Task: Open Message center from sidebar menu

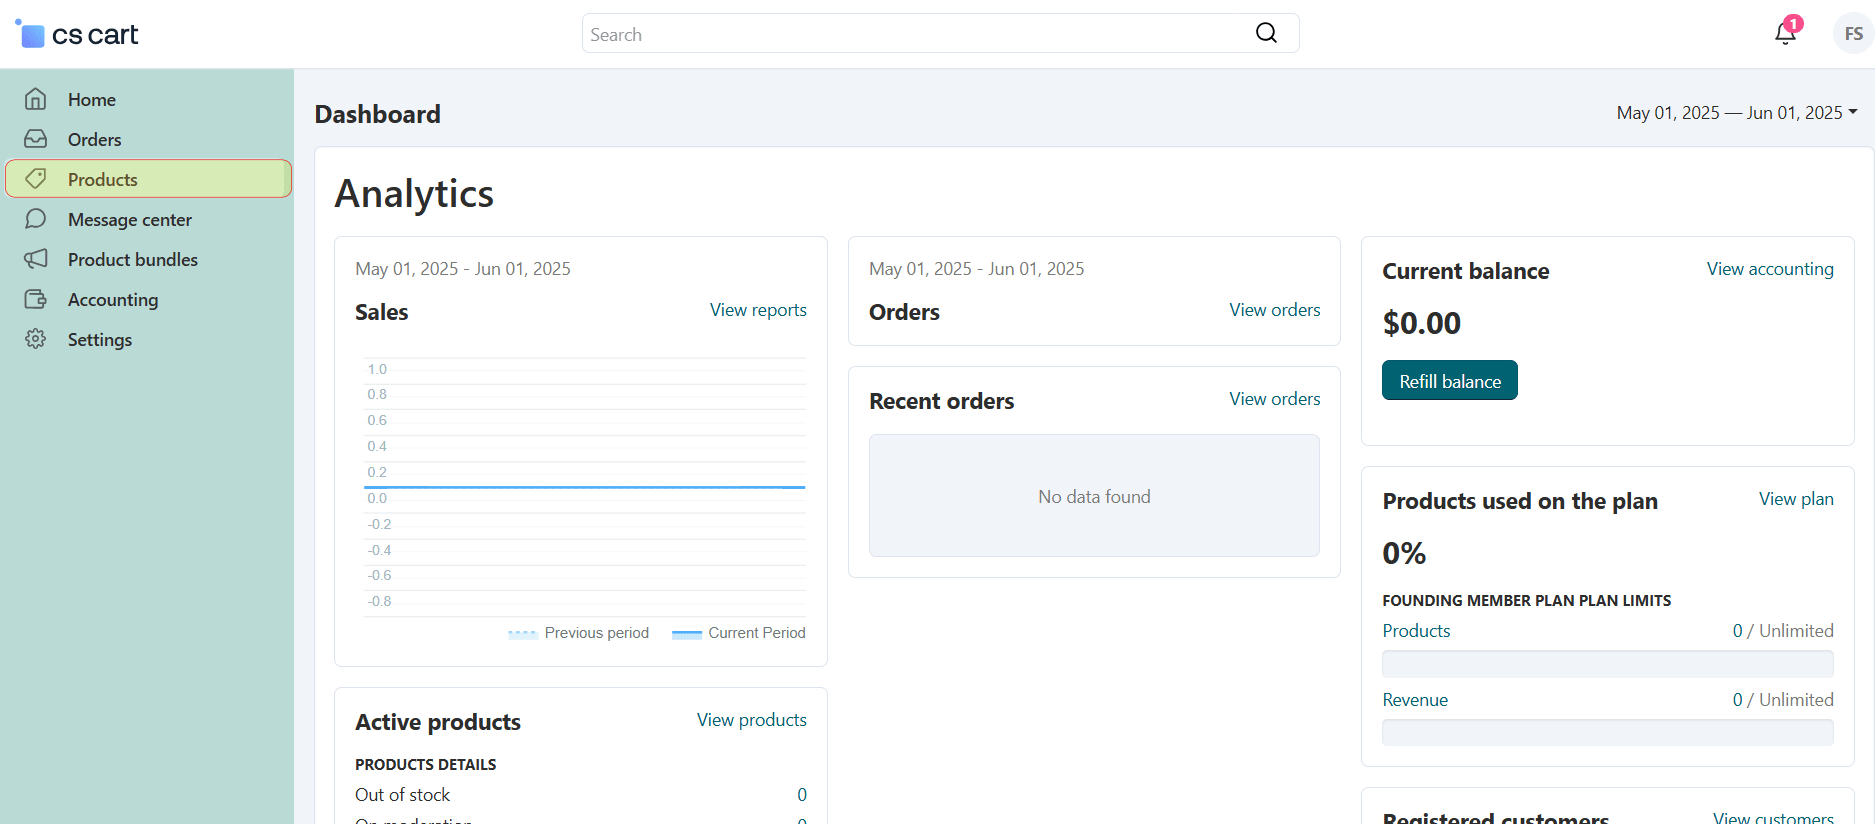Action: [129, 219]
